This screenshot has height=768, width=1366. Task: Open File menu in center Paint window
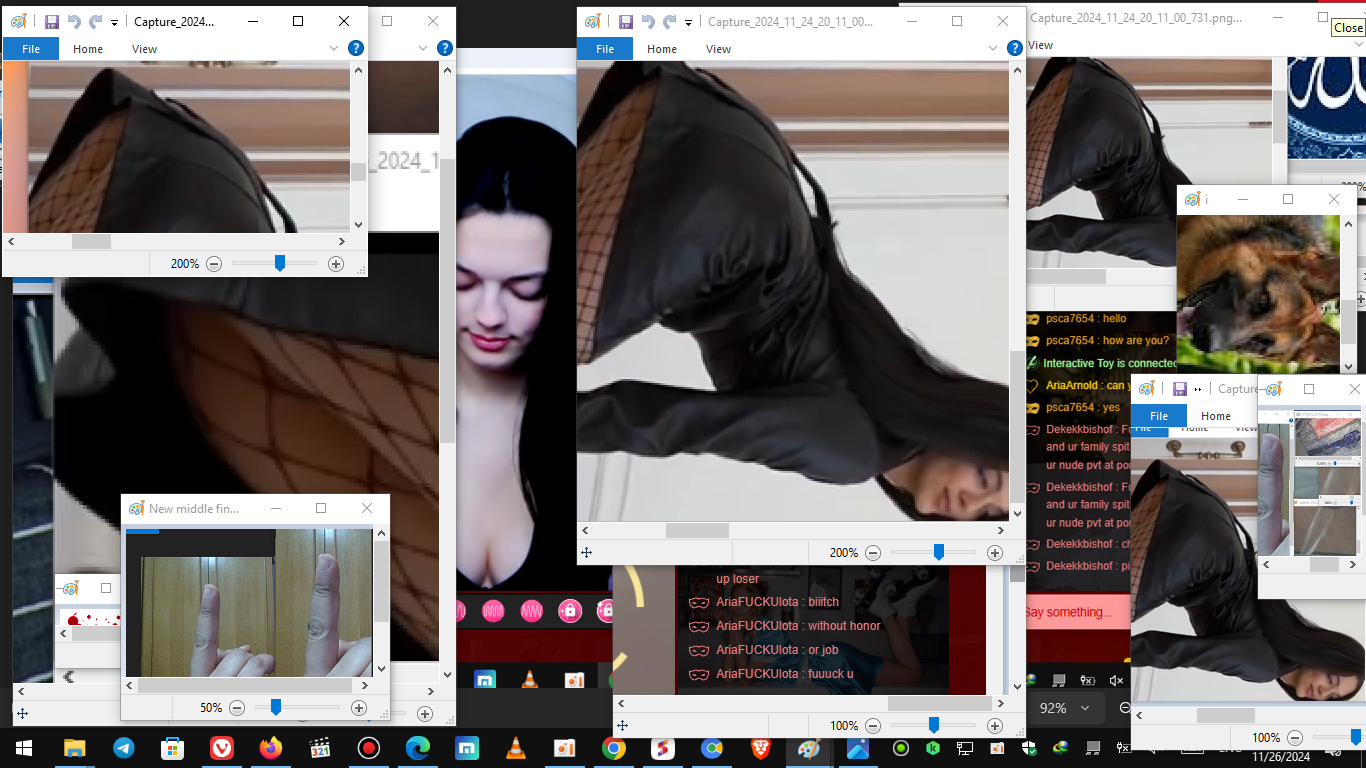pyautogui.click(x=605, y=48)
